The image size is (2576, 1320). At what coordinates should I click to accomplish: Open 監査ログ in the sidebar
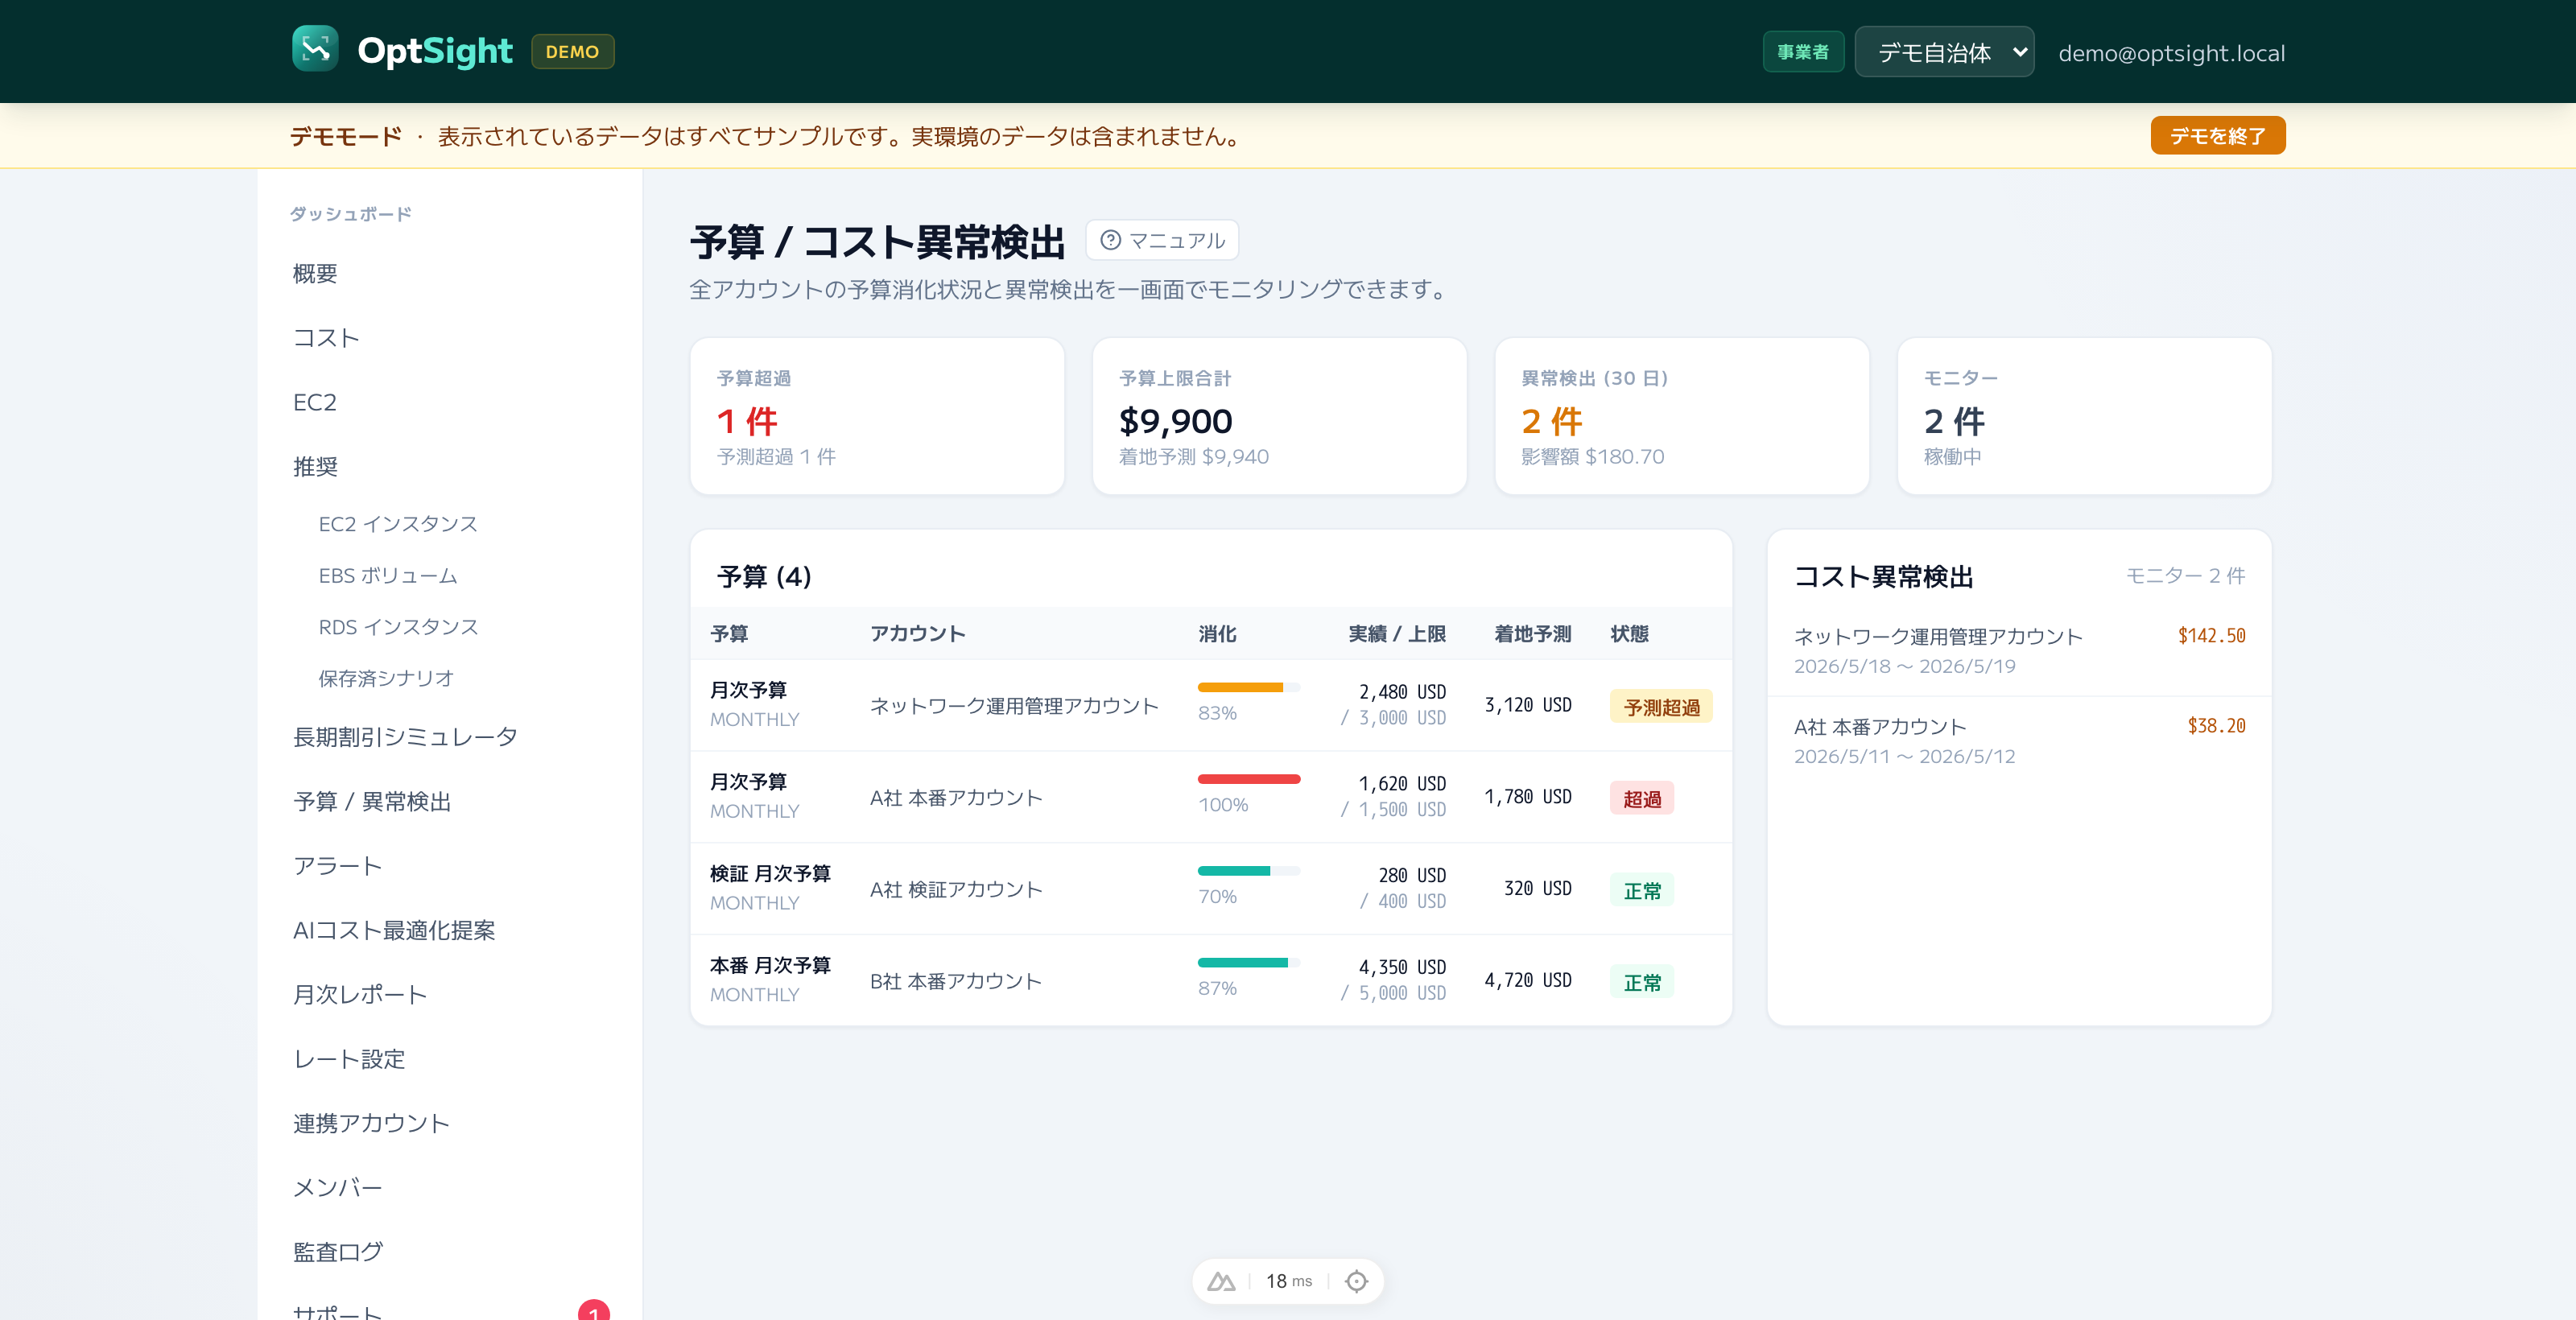(338, 1251)
